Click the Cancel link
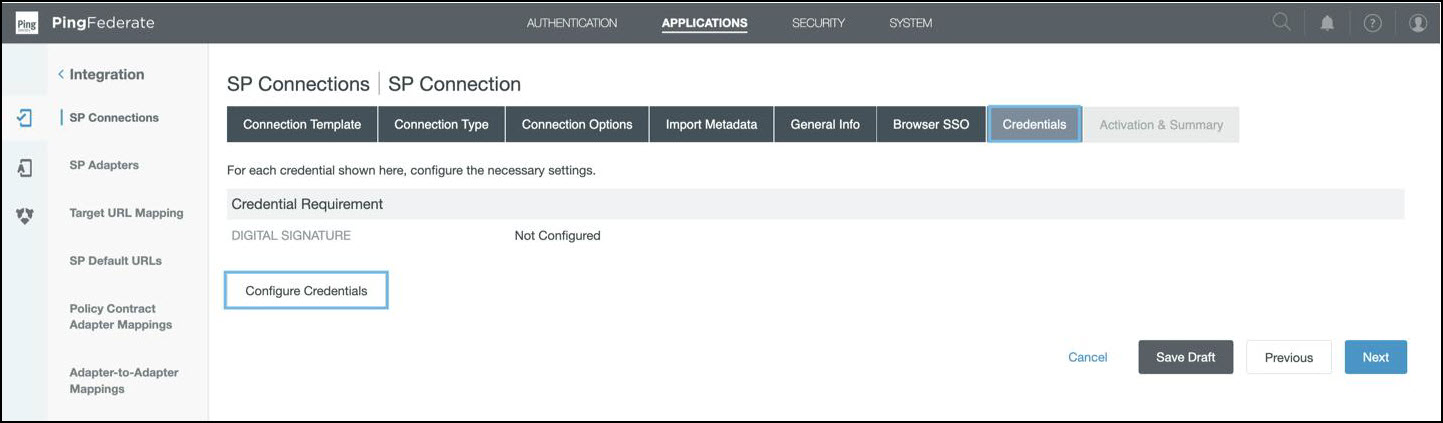Image resolution: width=1443 pixels, height=423 pixels. (1087, 357)
